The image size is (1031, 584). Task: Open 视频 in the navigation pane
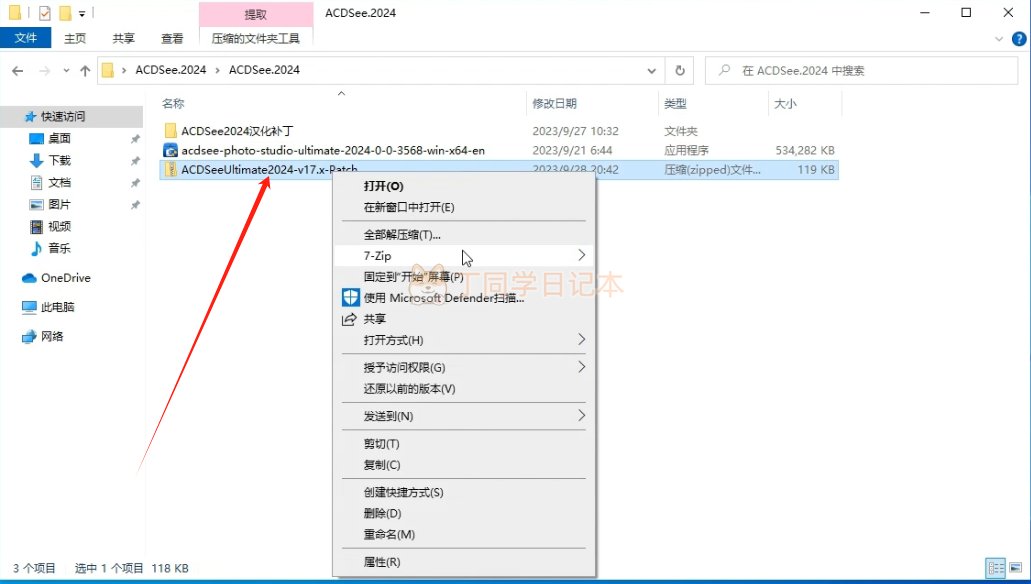point(59,226)
